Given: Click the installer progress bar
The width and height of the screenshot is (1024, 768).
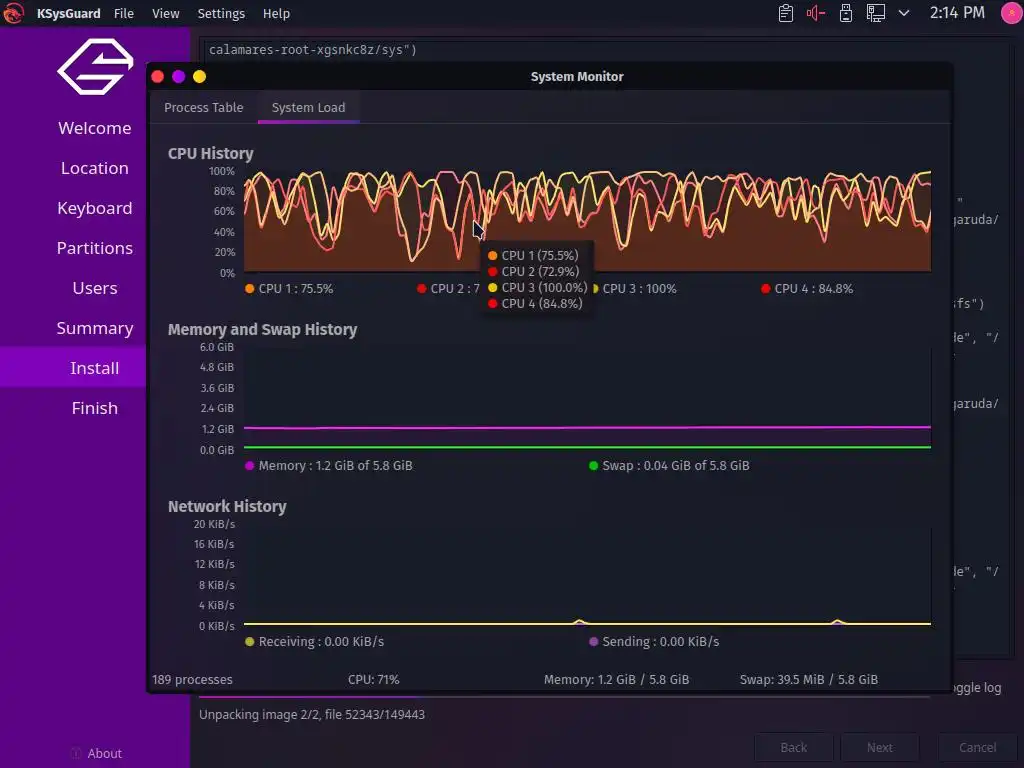Looking at the screenshot, I should 565,697.
